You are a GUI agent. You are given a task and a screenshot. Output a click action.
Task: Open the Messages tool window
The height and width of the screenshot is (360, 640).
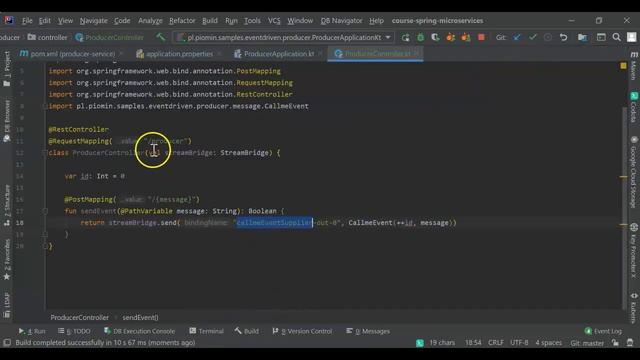point(368,331)
